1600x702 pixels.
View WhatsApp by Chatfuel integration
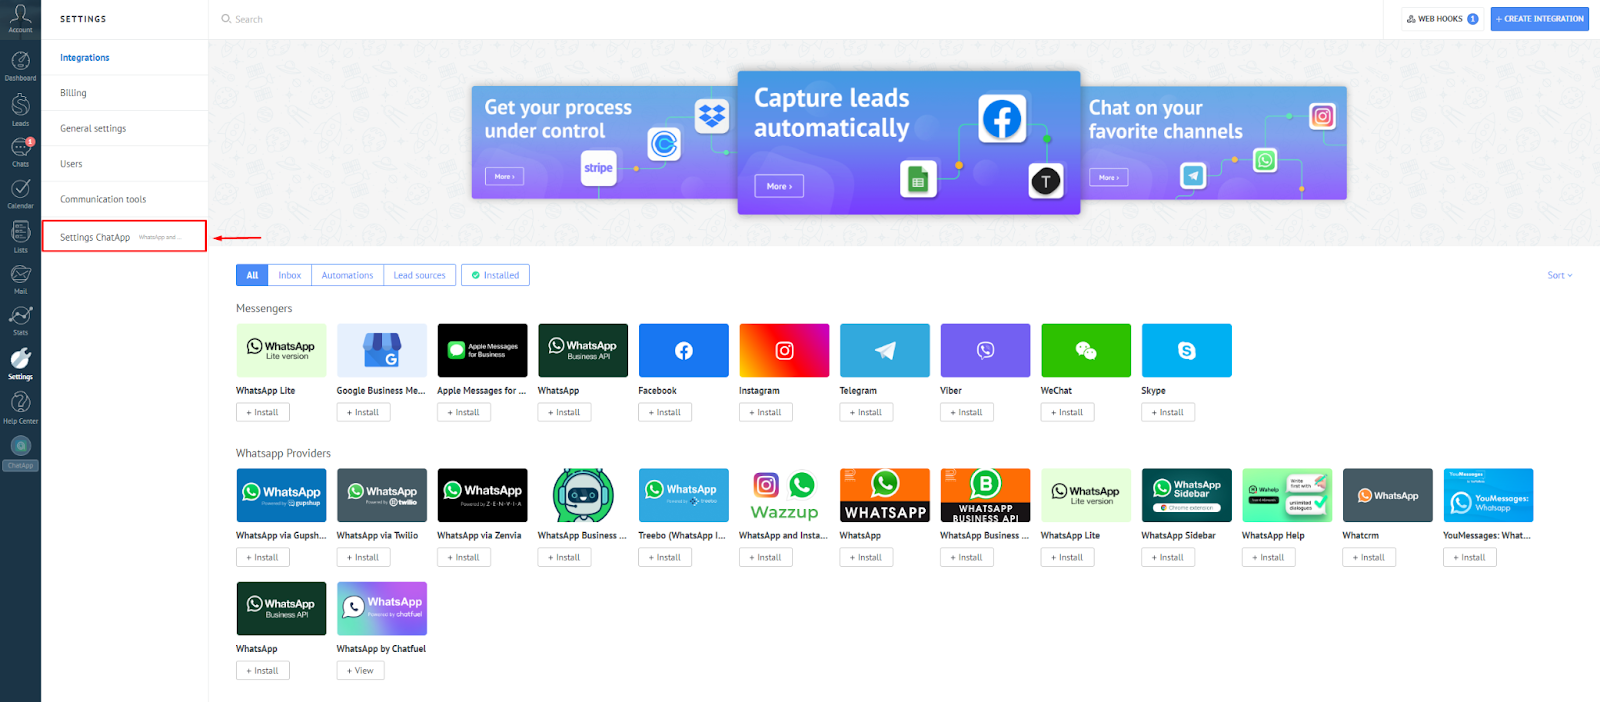pos(360,670)
